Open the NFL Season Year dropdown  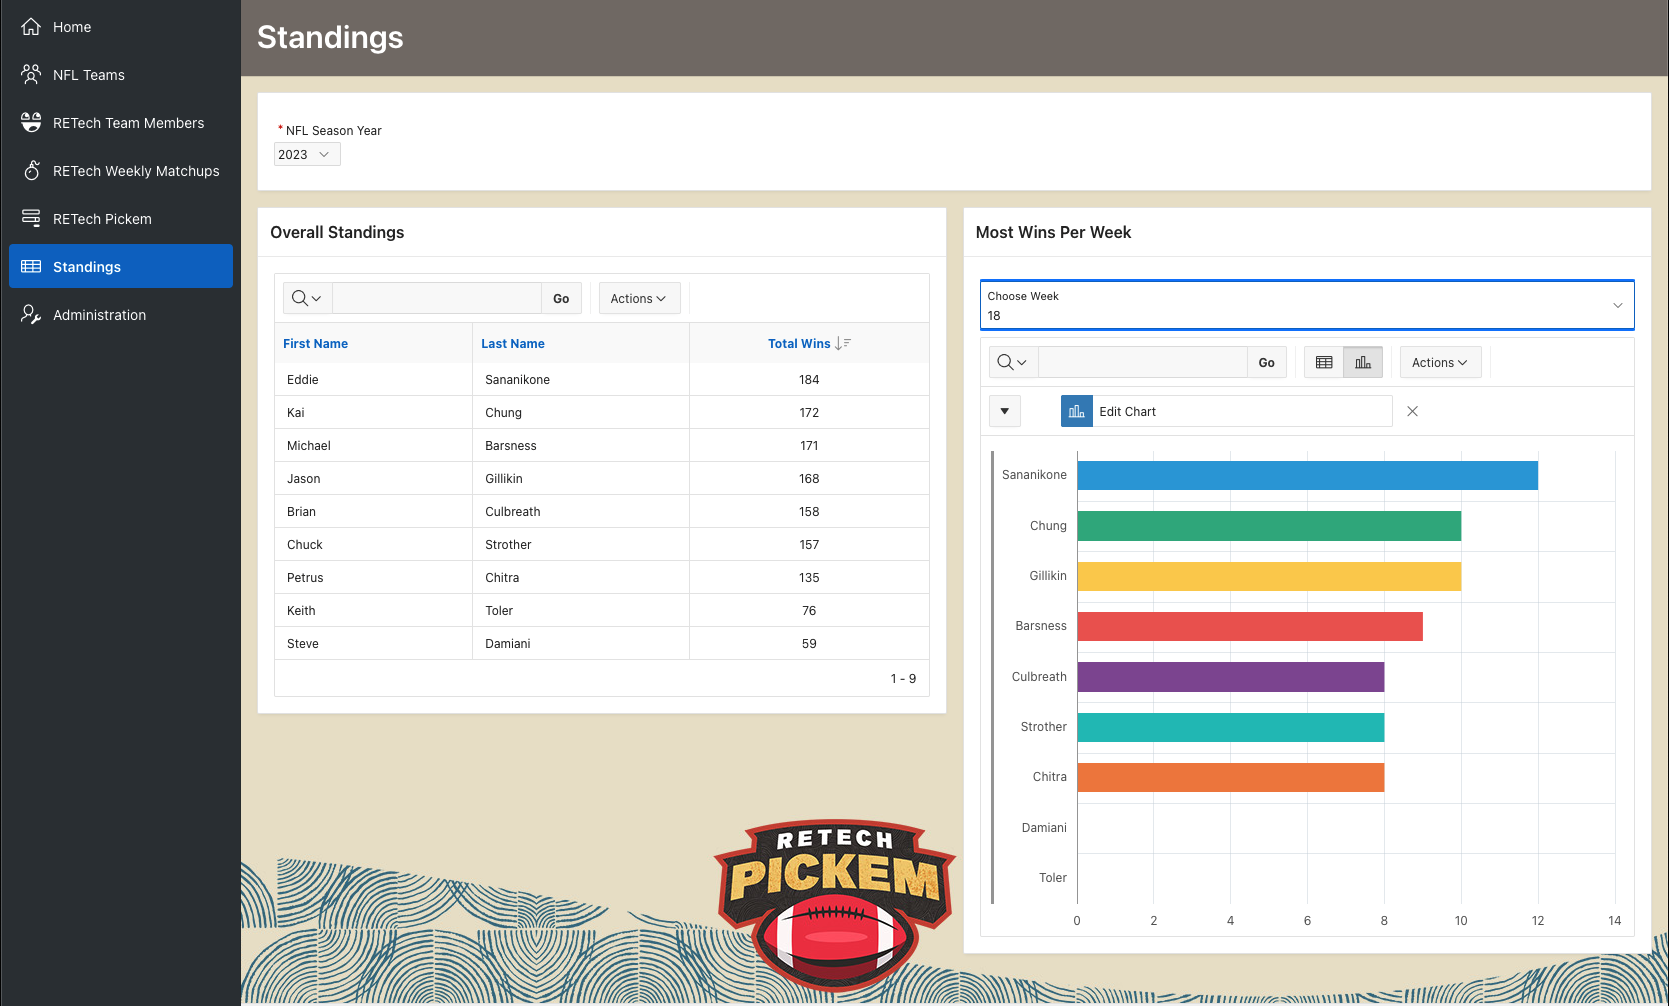[x=307, y=155]
